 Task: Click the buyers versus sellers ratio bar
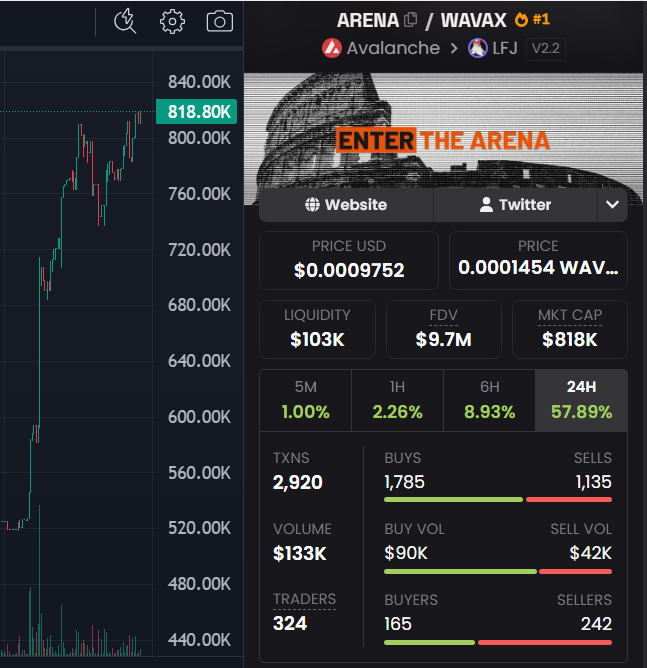(498, 642)
